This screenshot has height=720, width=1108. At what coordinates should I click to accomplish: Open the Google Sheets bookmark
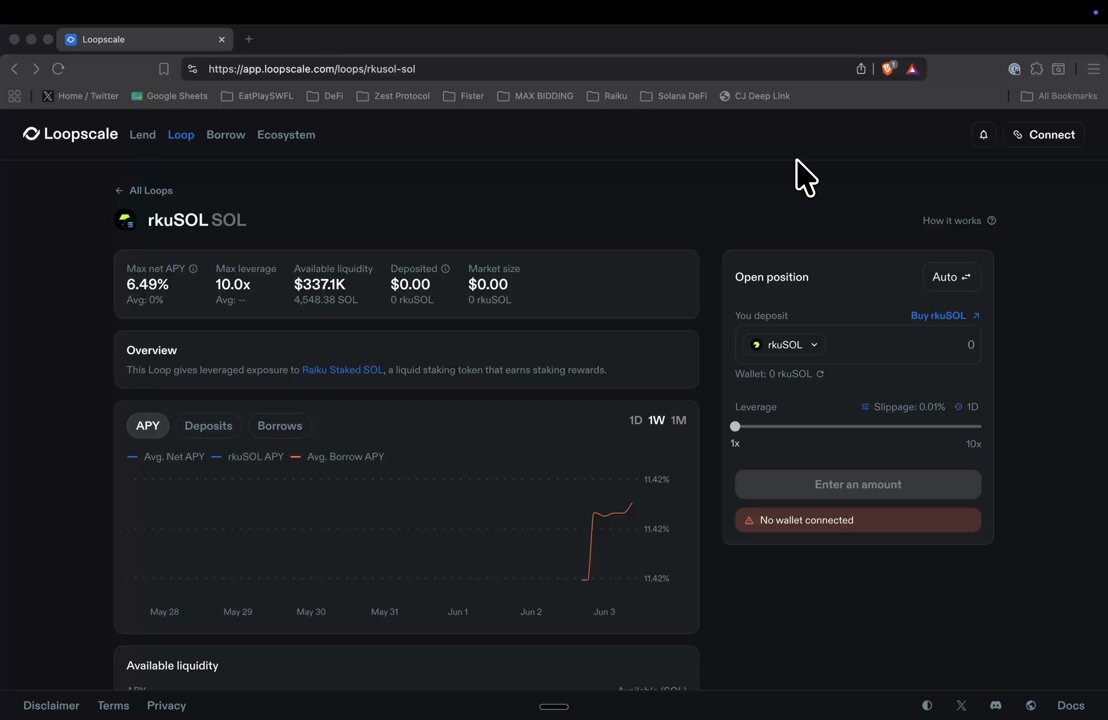pyautogui.click(x=170, y=96)
